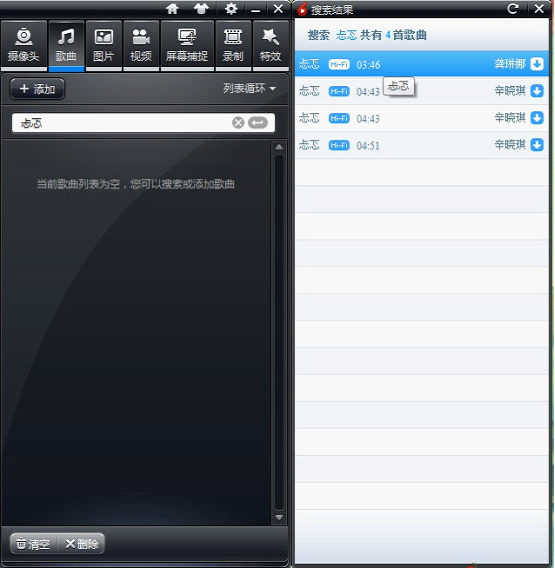Open the 视频 video tab
The image size is (555, 569).
[141, 45]
